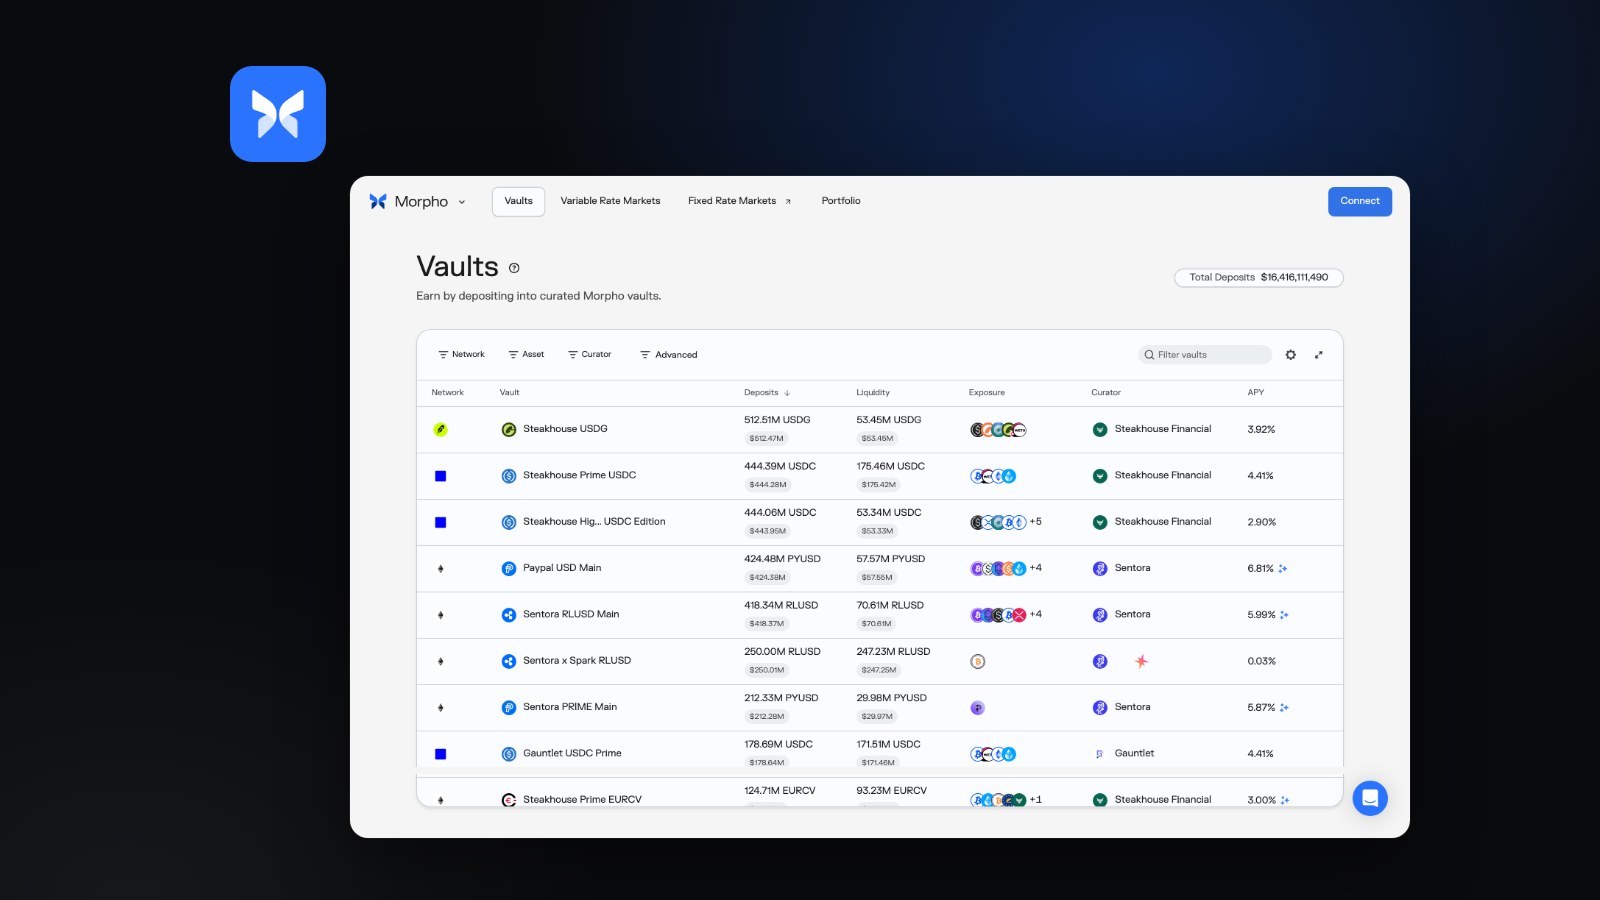The image size is (1600, 900).
Task: Click network icon in Steakhouse USDG row
Action: pyautogui.click(x=440, y=430)
